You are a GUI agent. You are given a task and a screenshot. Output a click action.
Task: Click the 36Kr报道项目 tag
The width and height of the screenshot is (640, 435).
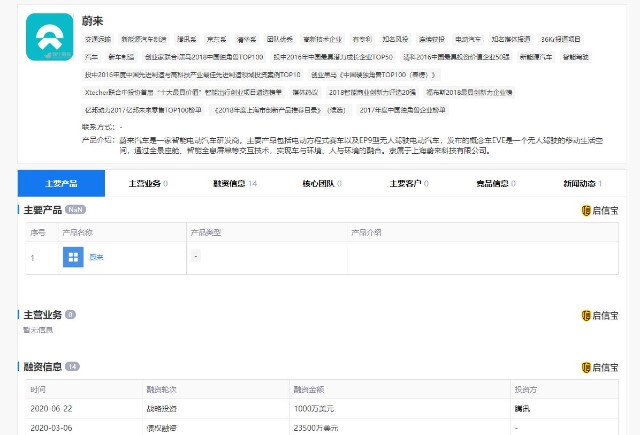click(x=560, y=39)
